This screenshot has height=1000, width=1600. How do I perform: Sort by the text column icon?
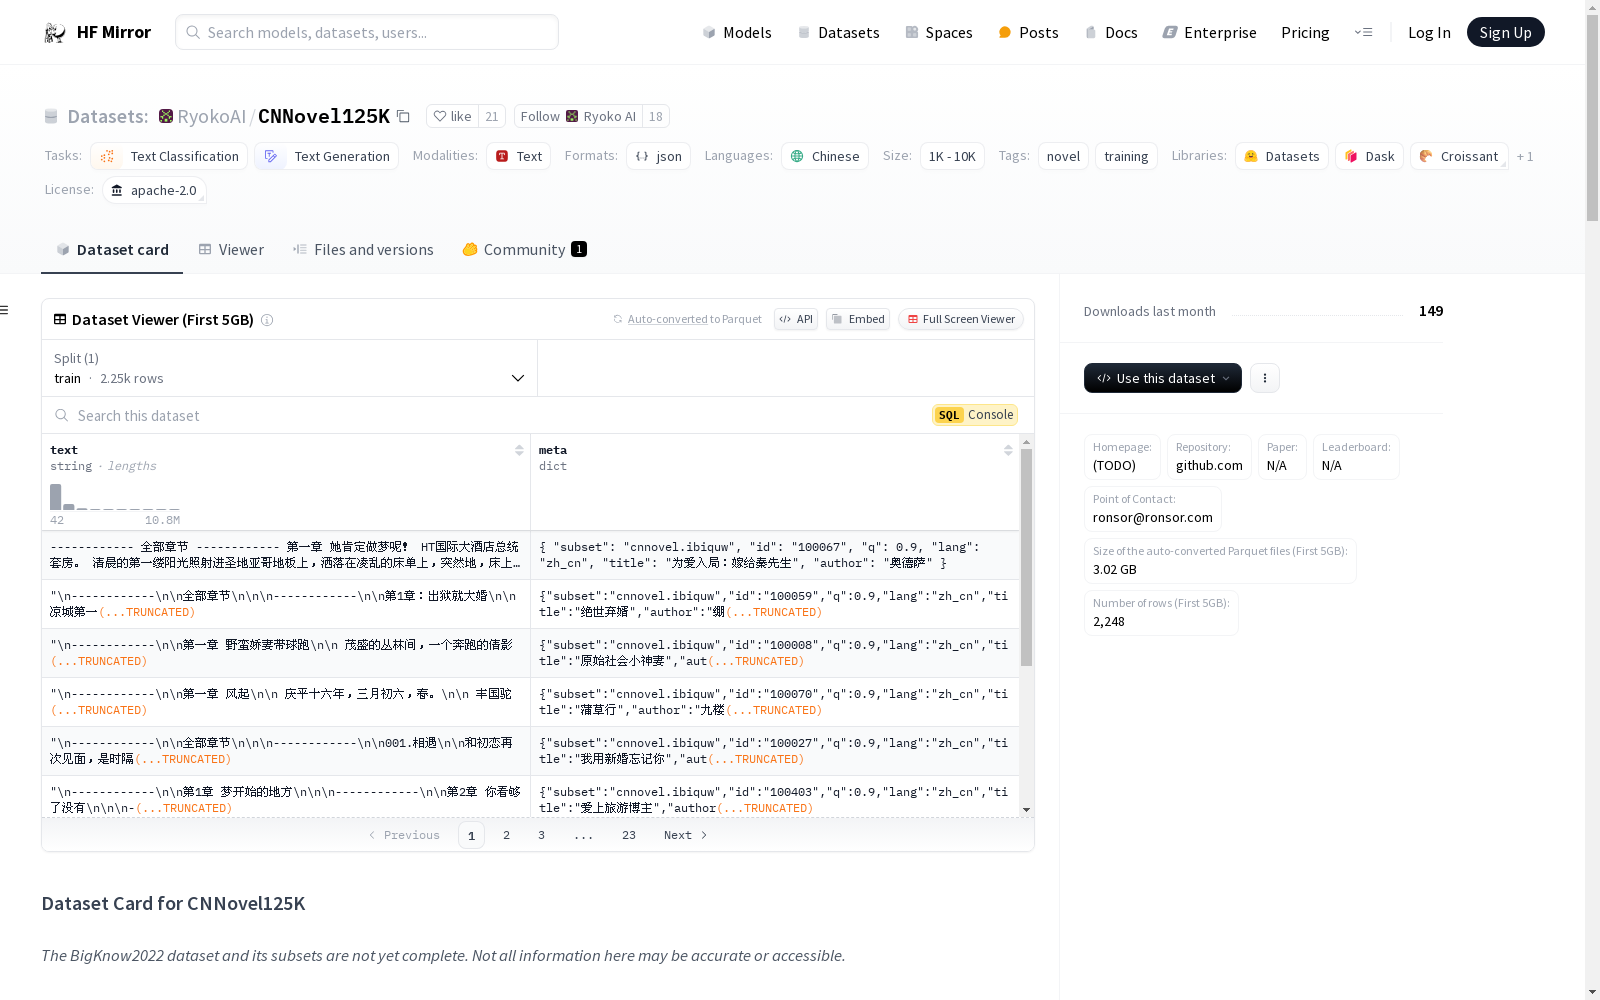(519, 450)
